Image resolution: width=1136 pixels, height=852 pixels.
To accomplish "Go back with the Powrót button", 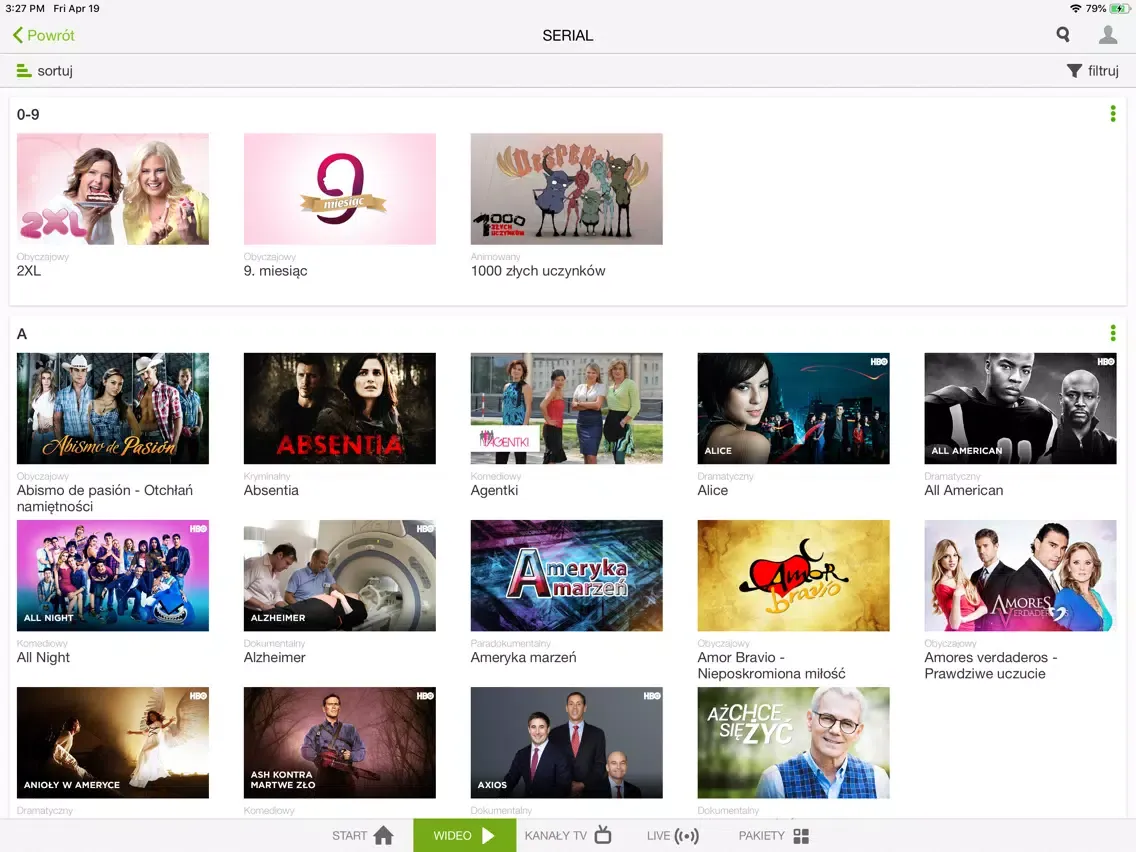I will pos(43,35).
